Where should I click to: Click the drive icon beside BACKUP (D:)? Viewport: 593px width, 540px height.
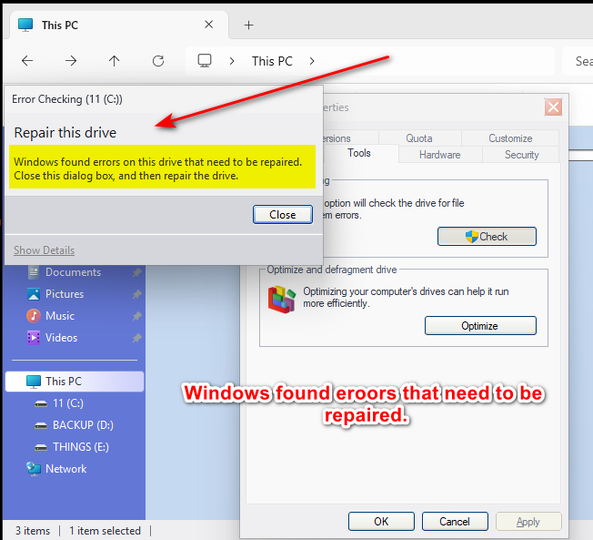click(41, 426)
